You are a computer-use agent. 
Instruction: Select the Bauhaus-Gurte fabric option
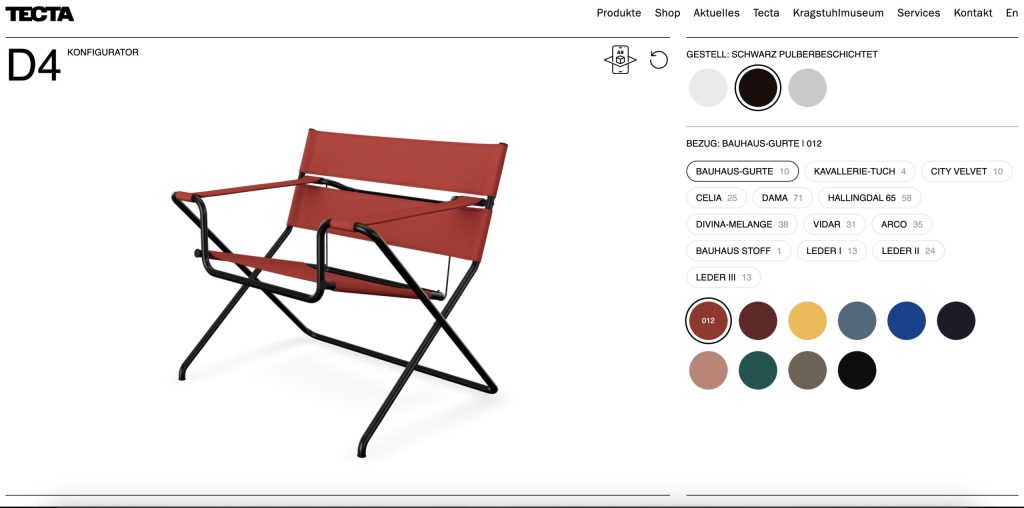point(742,171)
